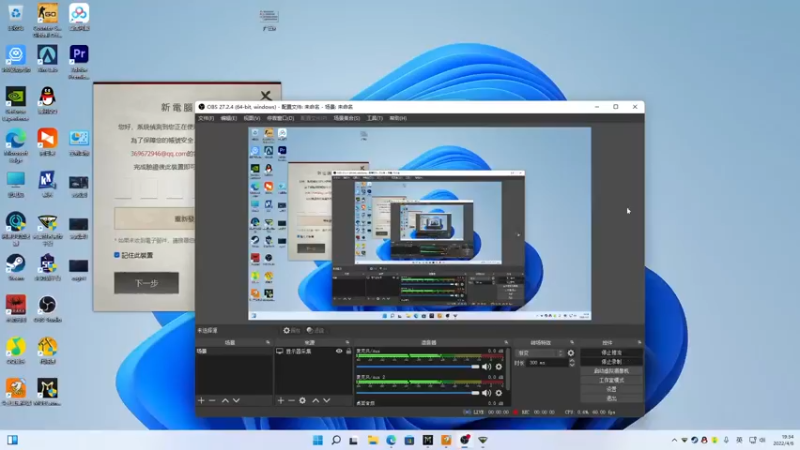Click the 退出 exit button in Controls
The image size is (800, 450).
pyautogui.click(x=611, y=398)
